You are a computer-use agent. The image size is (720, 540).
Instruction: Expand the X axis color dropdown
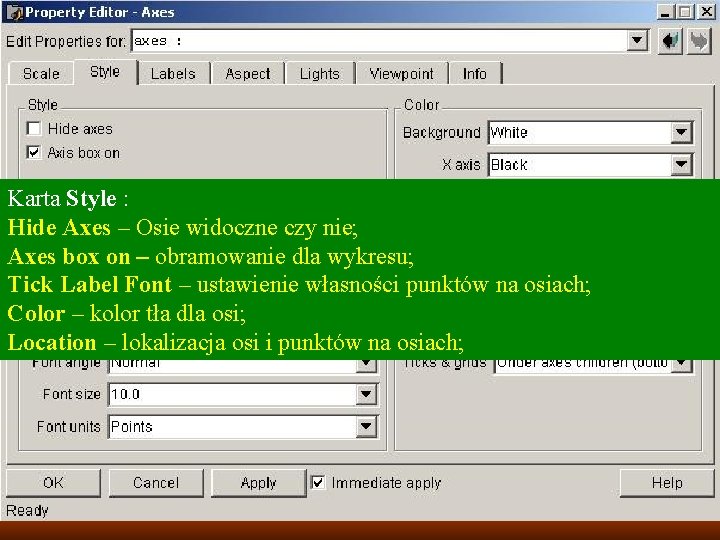tap(681, 164)
